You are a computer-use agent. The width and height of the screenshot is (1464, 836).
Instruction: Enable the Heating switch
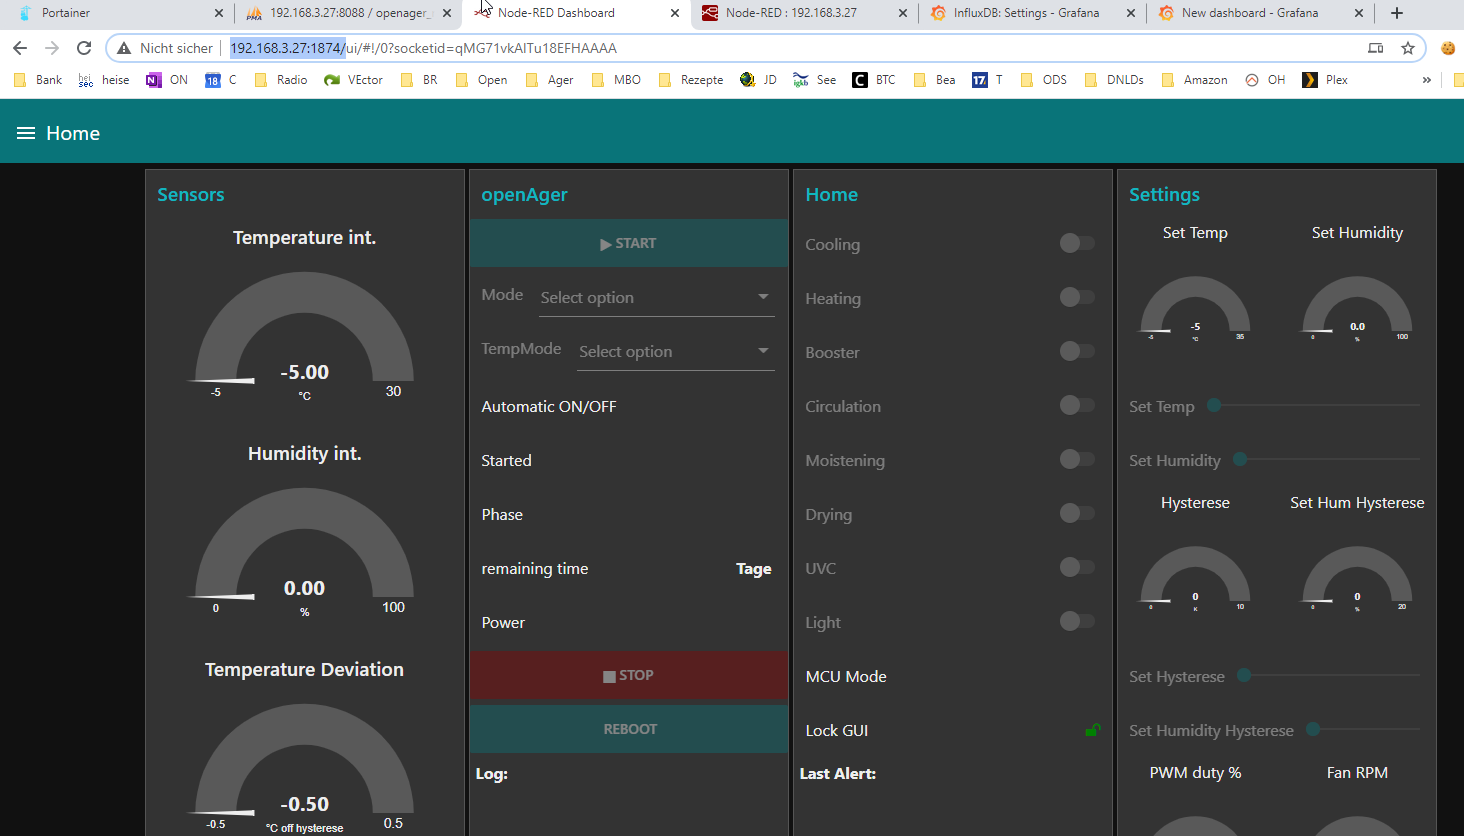pyautogui.click(x=1076, y=297)
